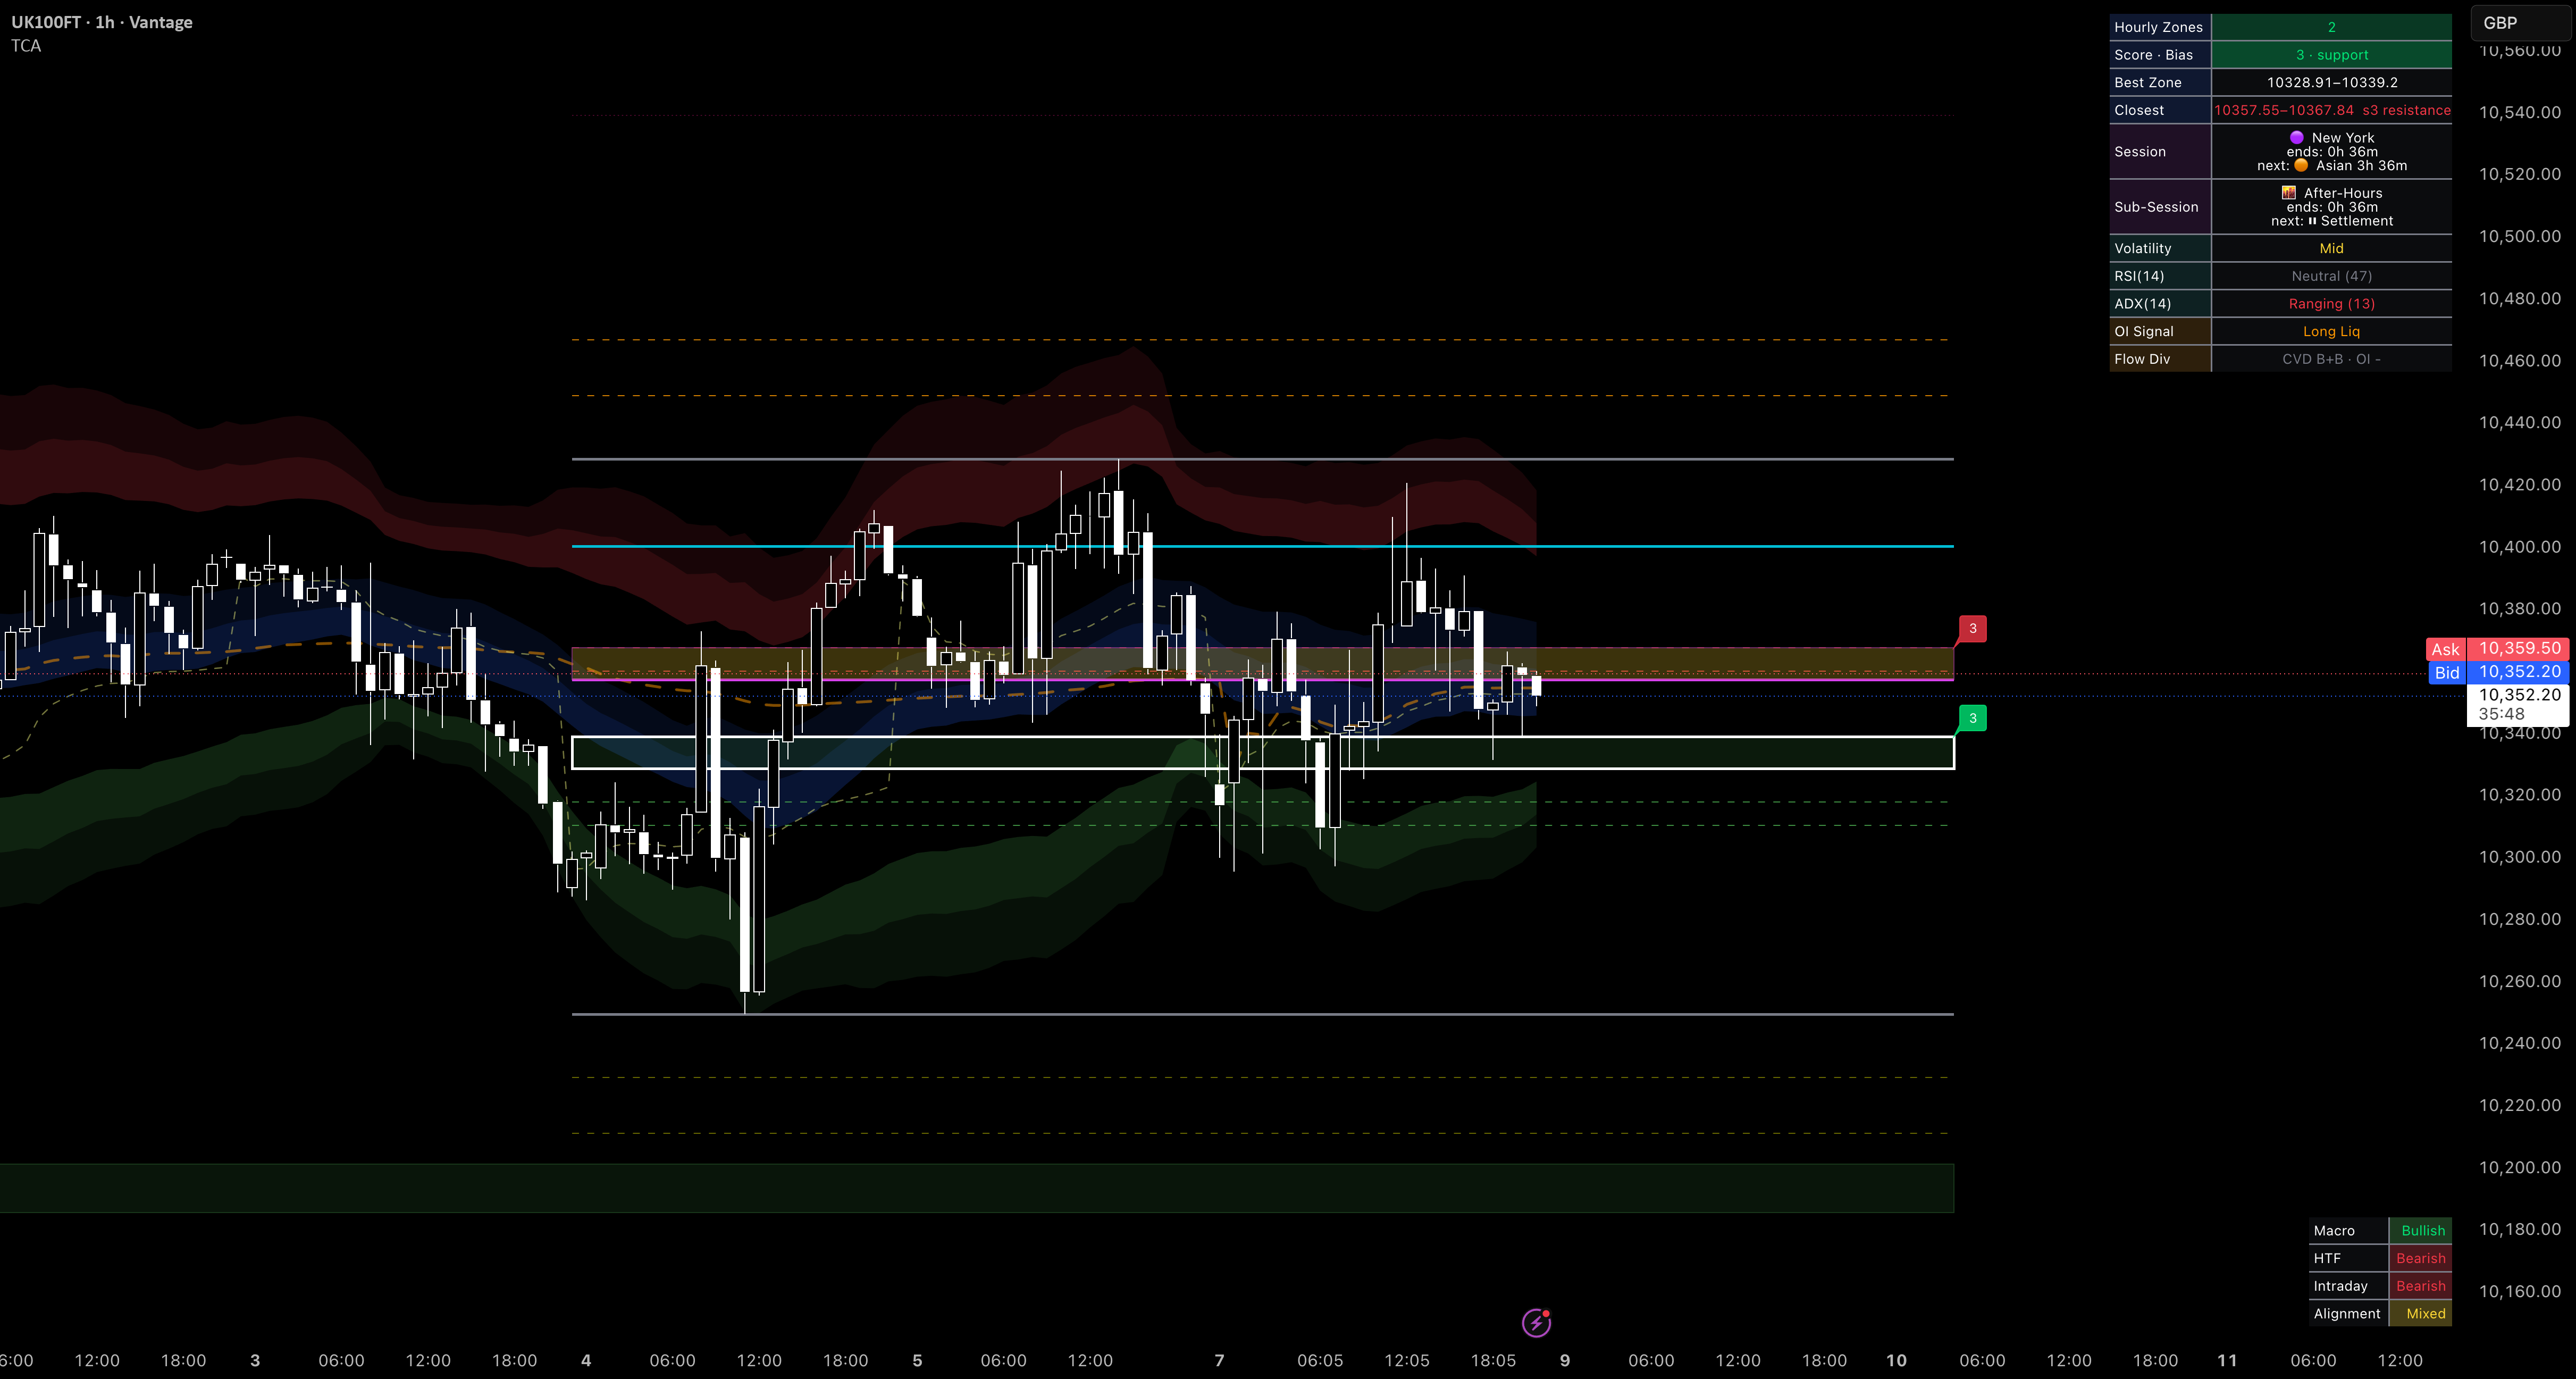The image size is (2576, 1379).
Task: Click the orange Asian session dot
Action: click(2301, 166)
